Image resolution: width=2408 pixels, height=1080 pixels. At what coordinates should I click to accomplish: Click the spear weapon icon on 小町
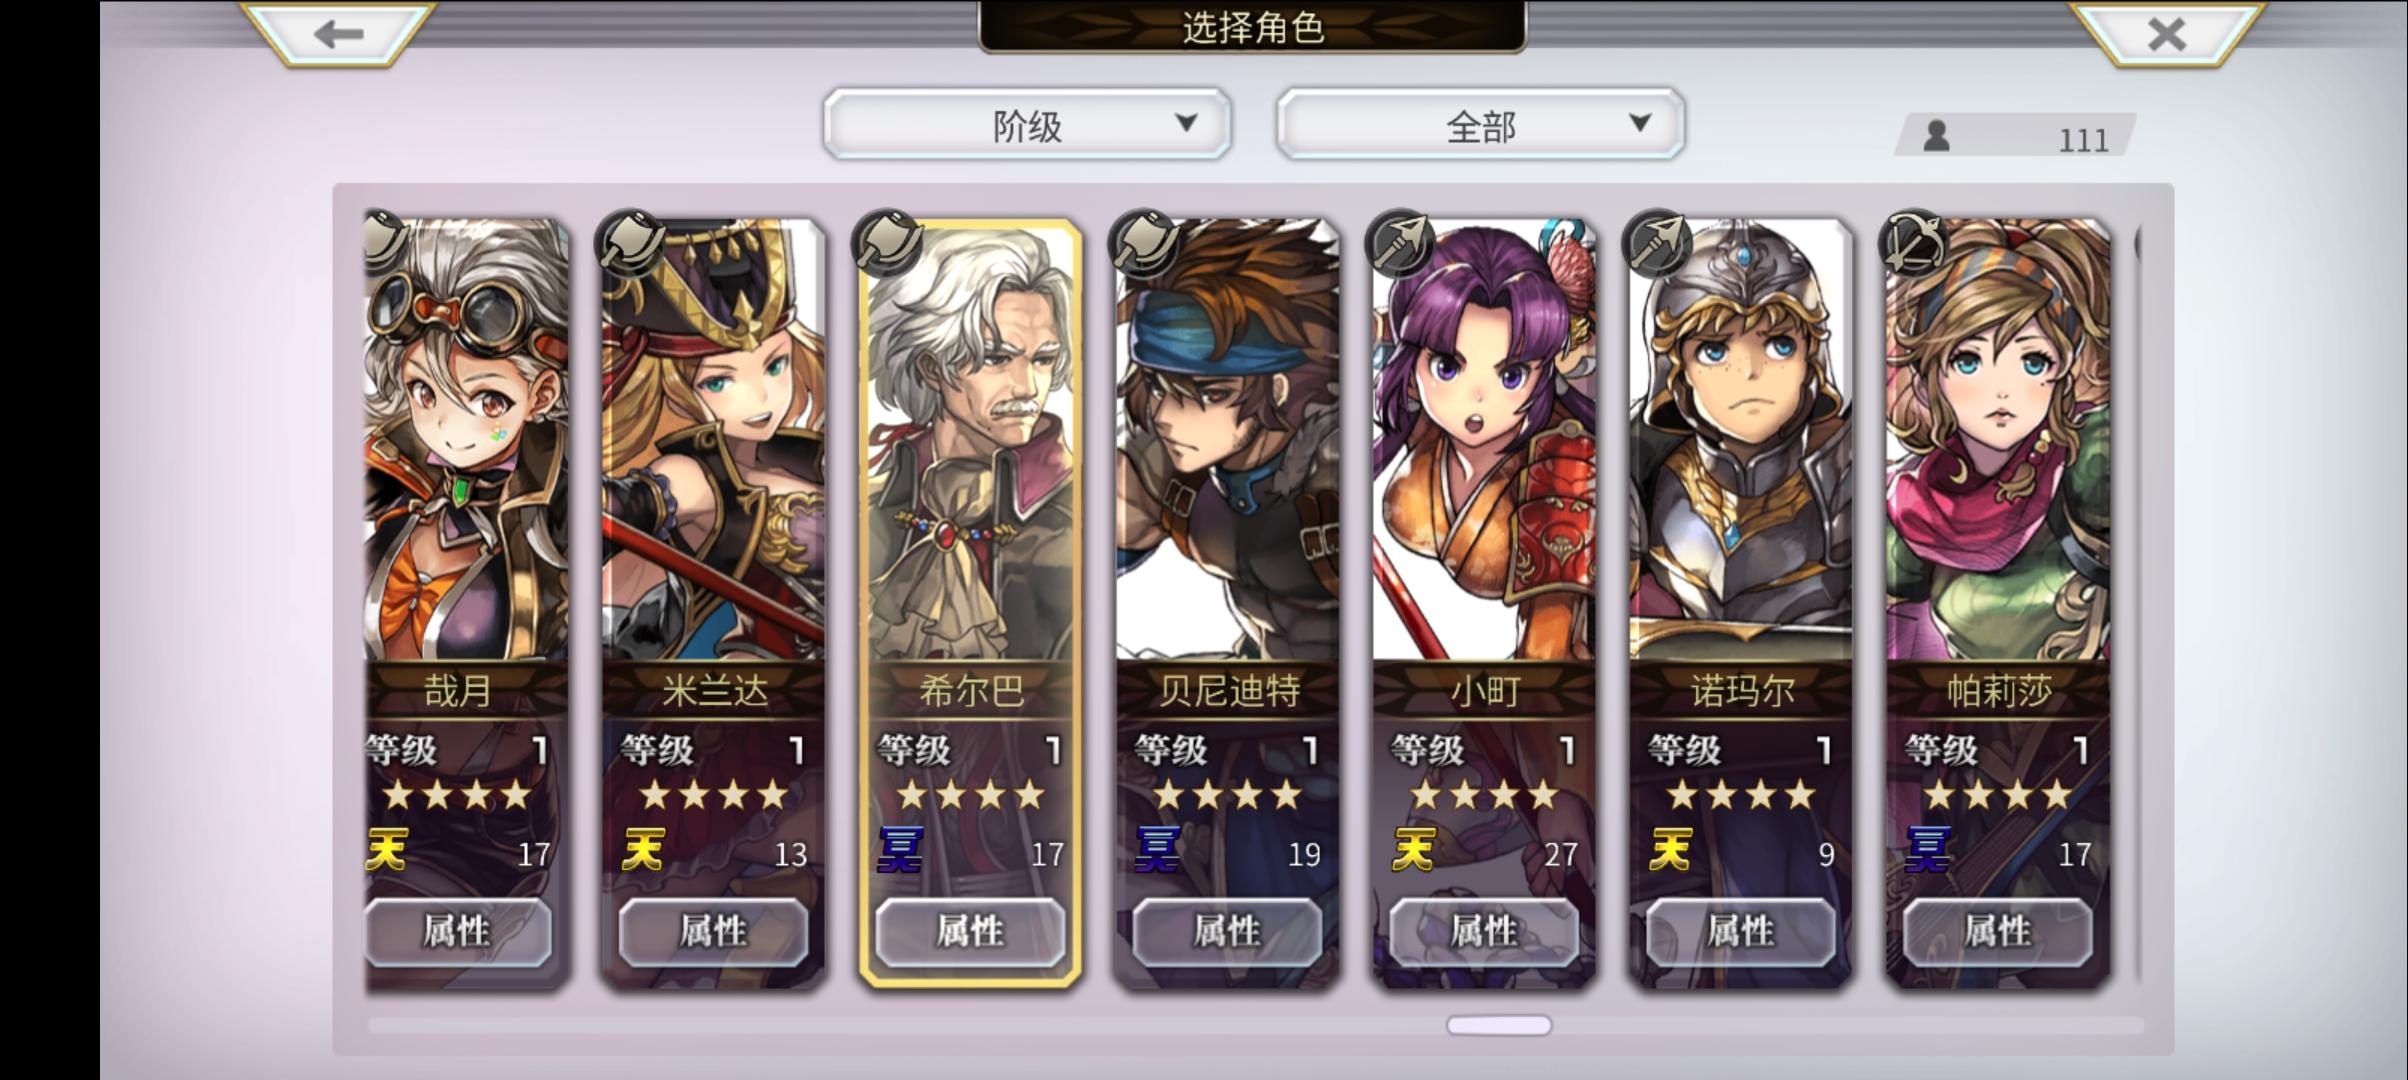pos(1401,243)
